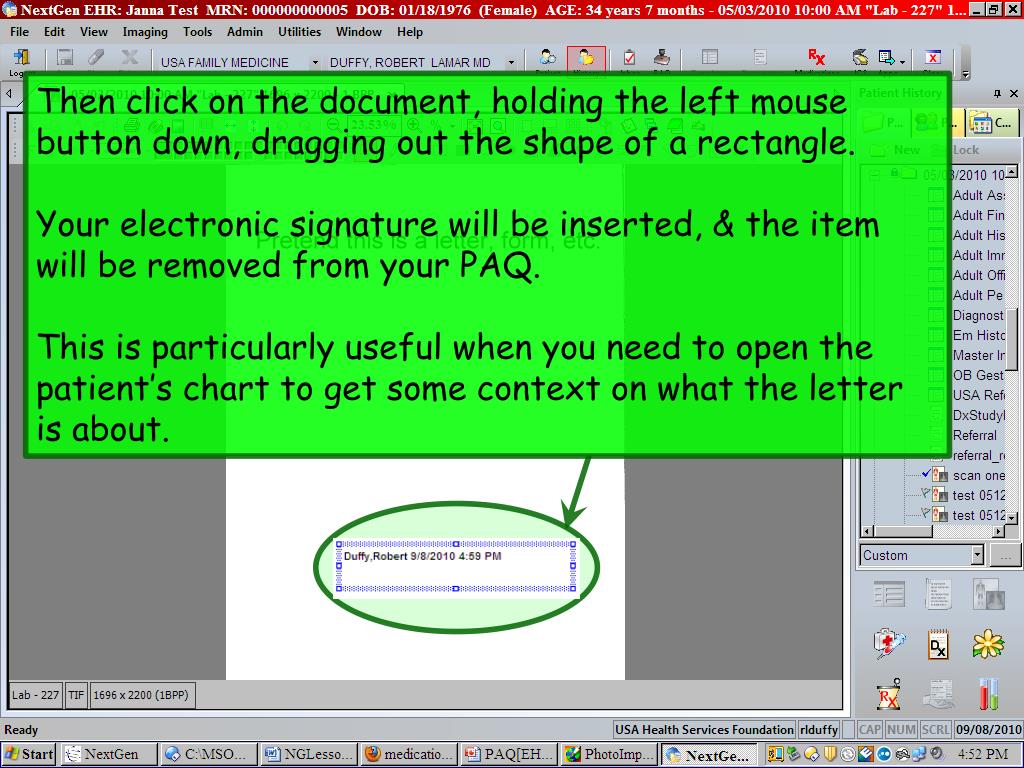Switch to NGLesso... Word taskbar button

309,754
